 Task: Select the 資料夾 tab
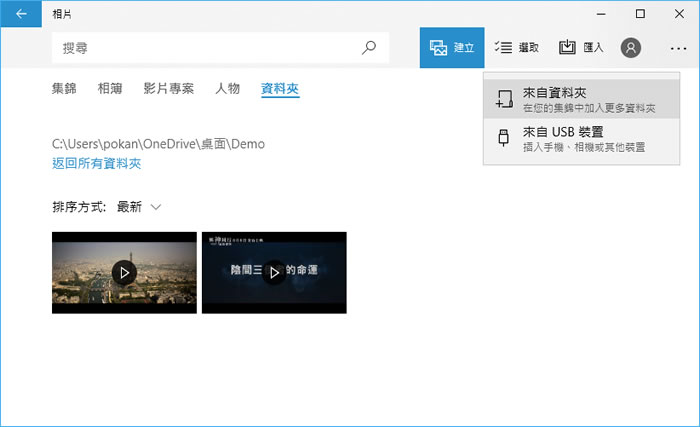(x=280, y=88)
